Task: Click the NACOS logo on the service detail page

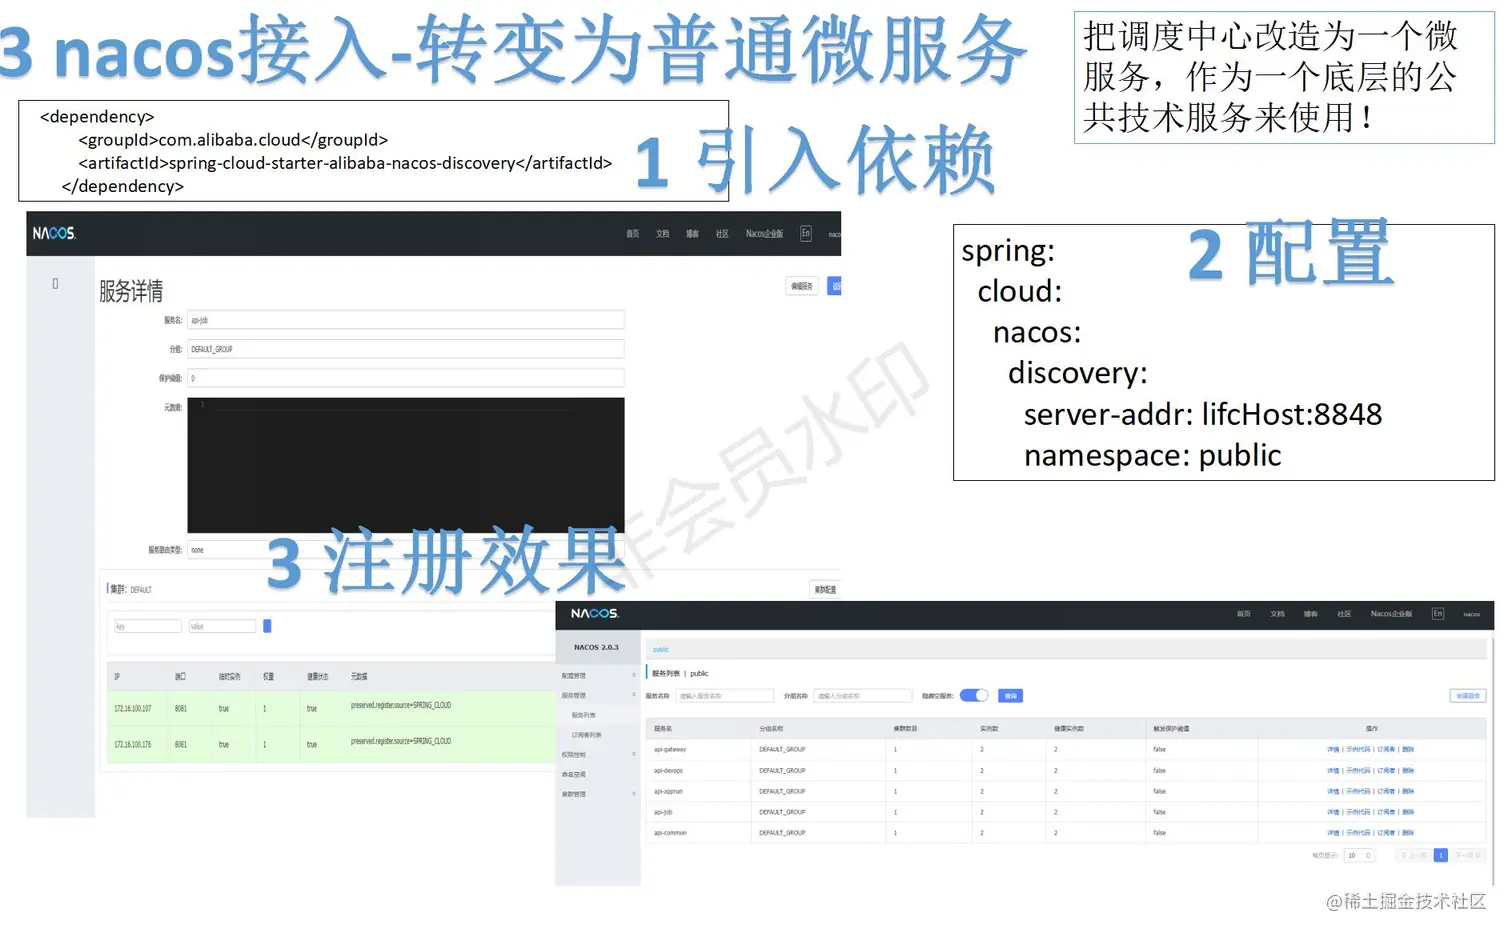Action: [54, 233]
